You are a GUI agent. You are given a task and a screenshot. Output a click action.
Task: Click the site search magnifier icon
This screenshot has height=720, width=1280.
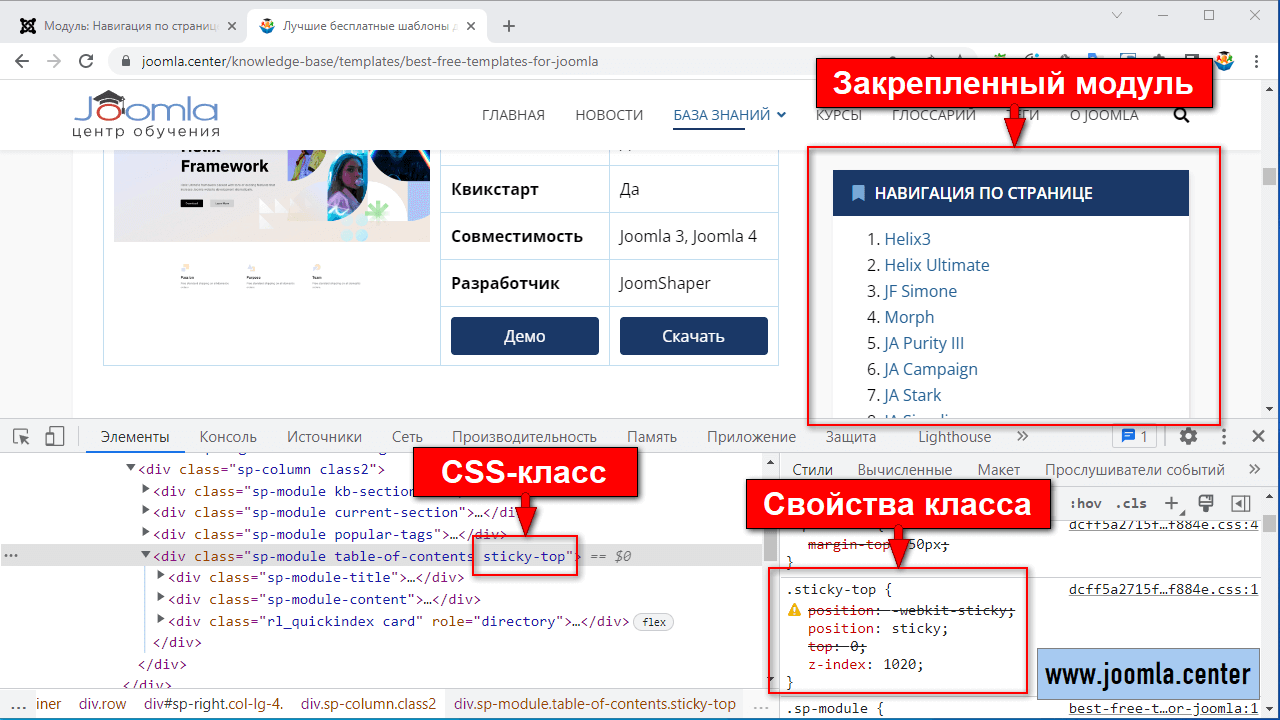pyautogui.click(x=1181, y=115)
